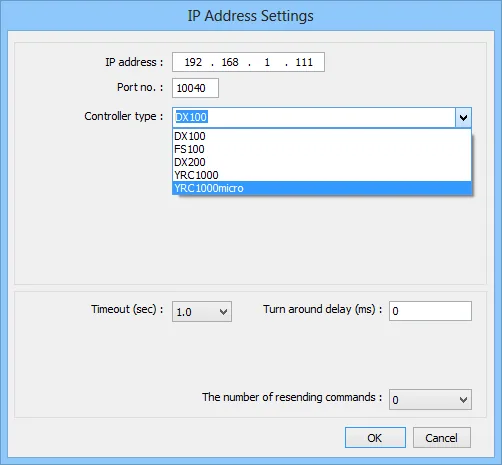The height and width of the screenshot is (465, 502).
Task: Select DX100 from the controller list
Action: [x=322, y=136]
